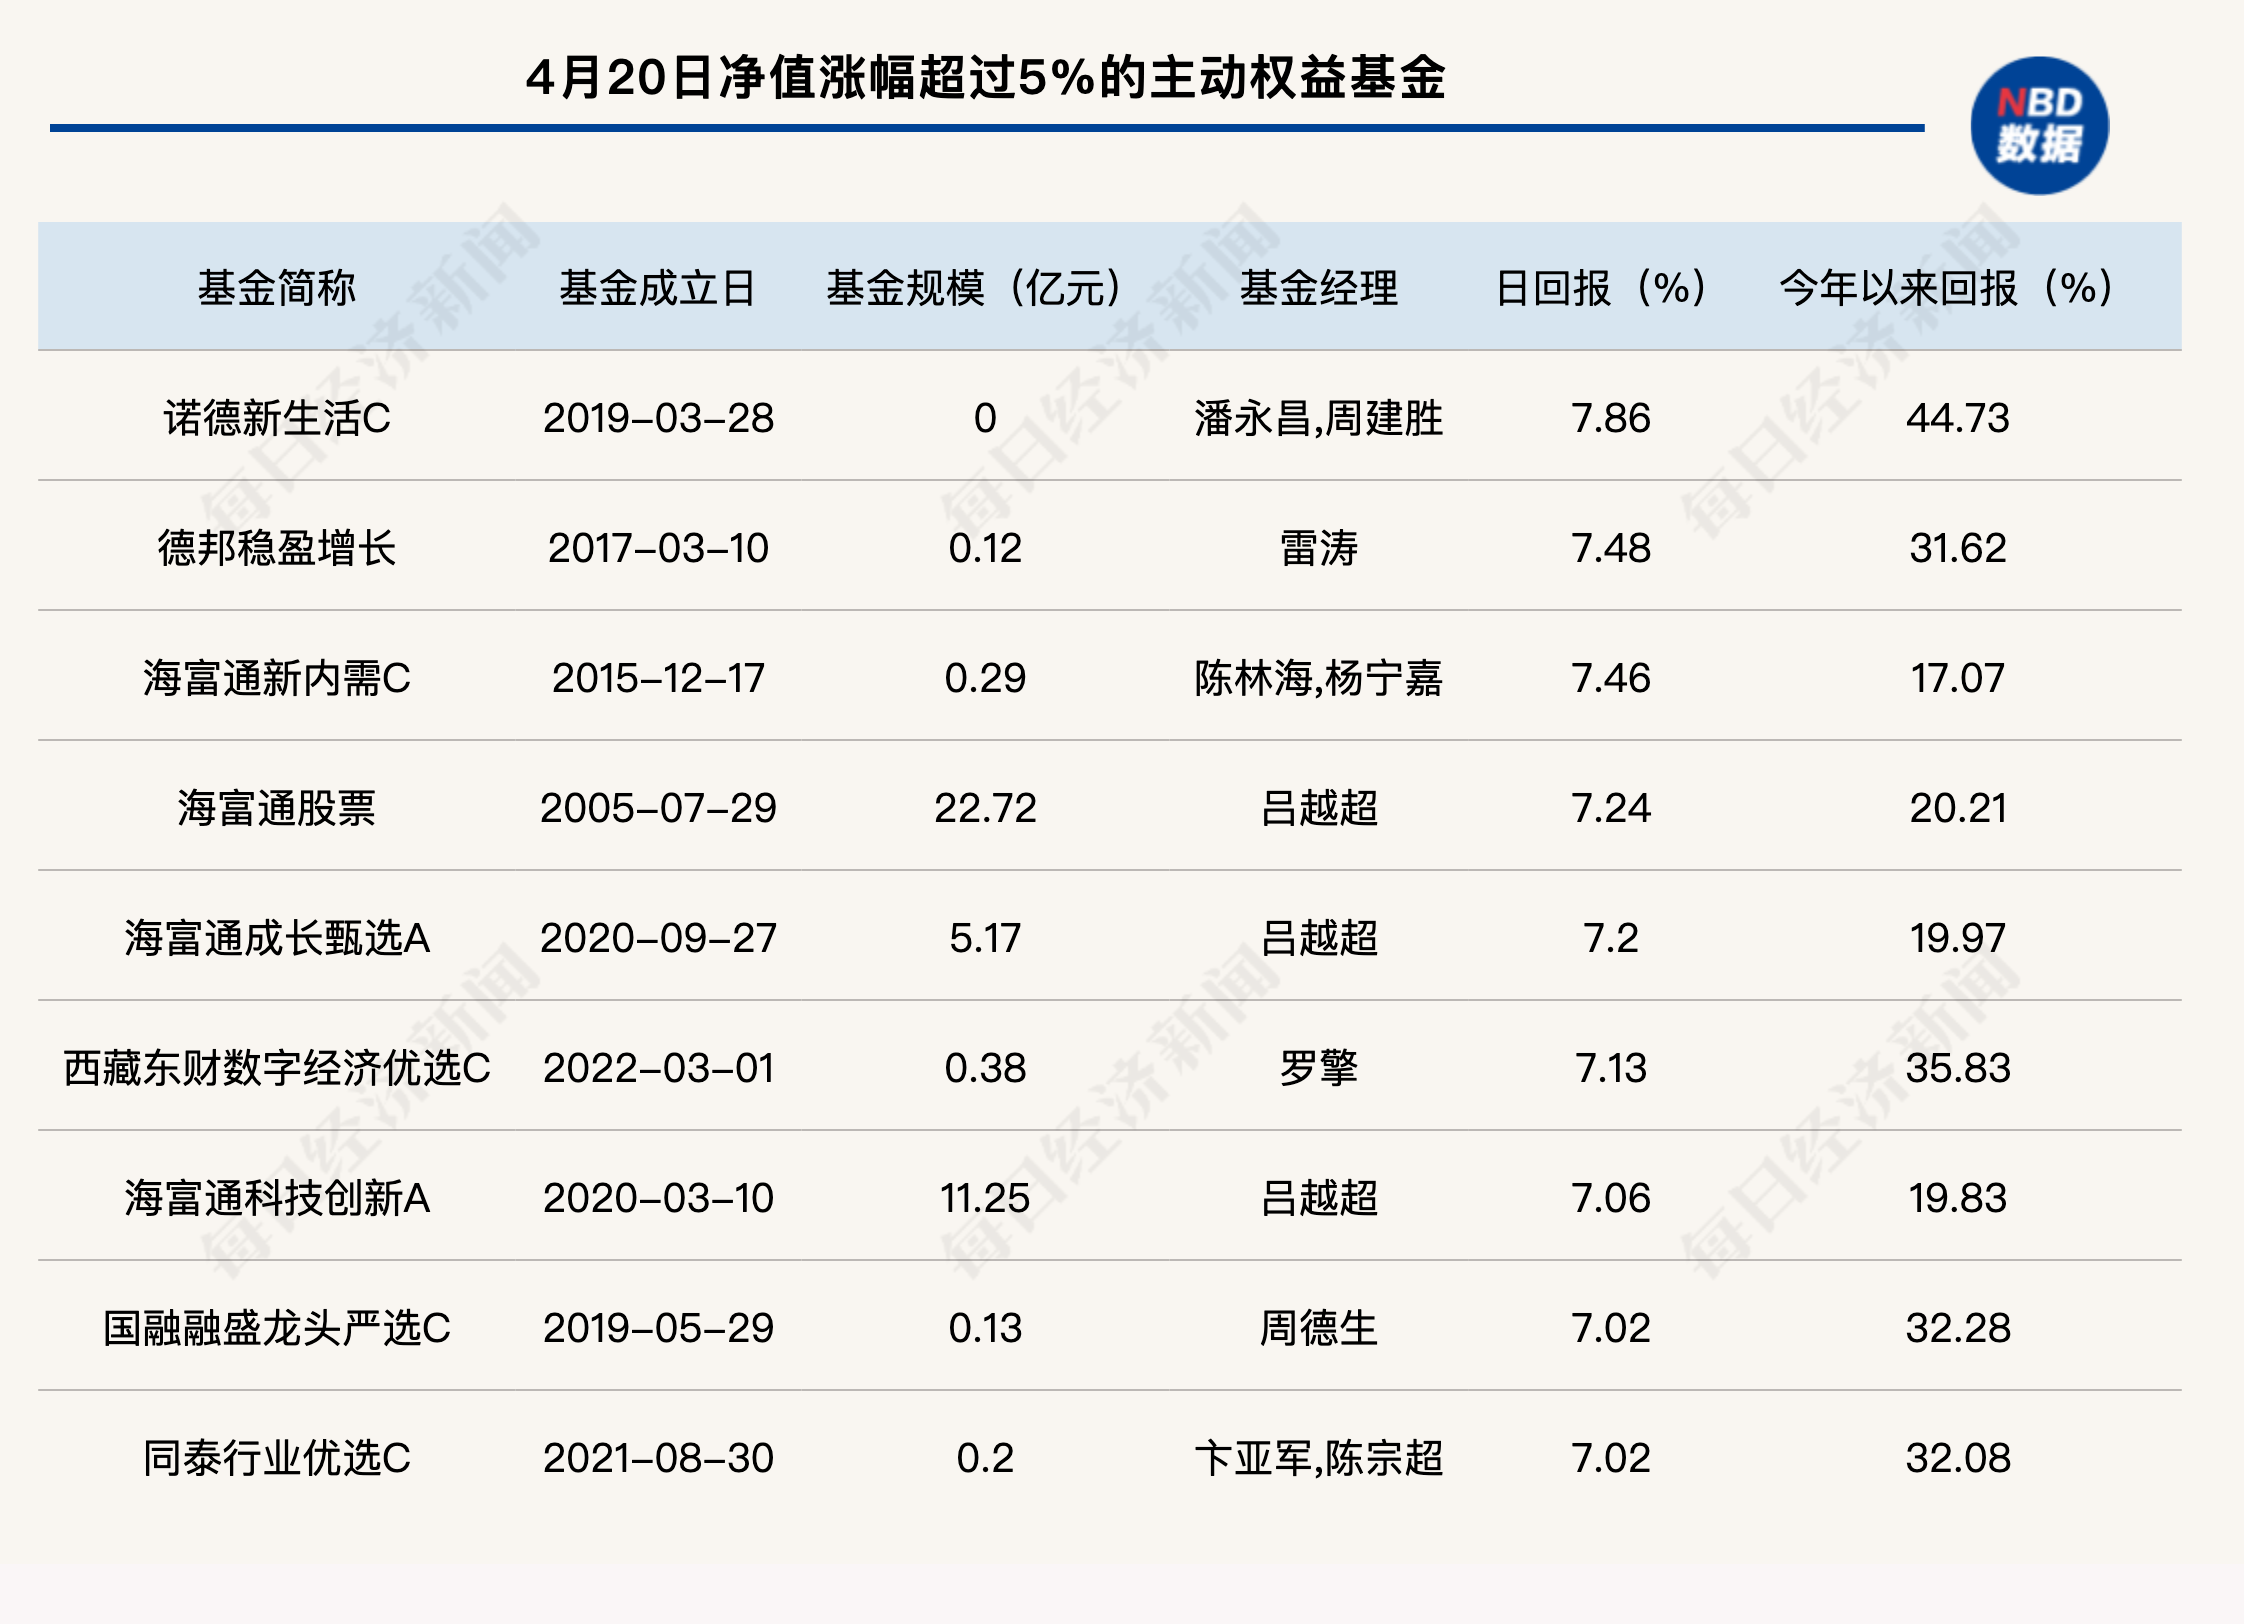2244x1624 pixels.
Task: Click daily return 7.24
Action: pyautogui.click(x=1611, y=808)
